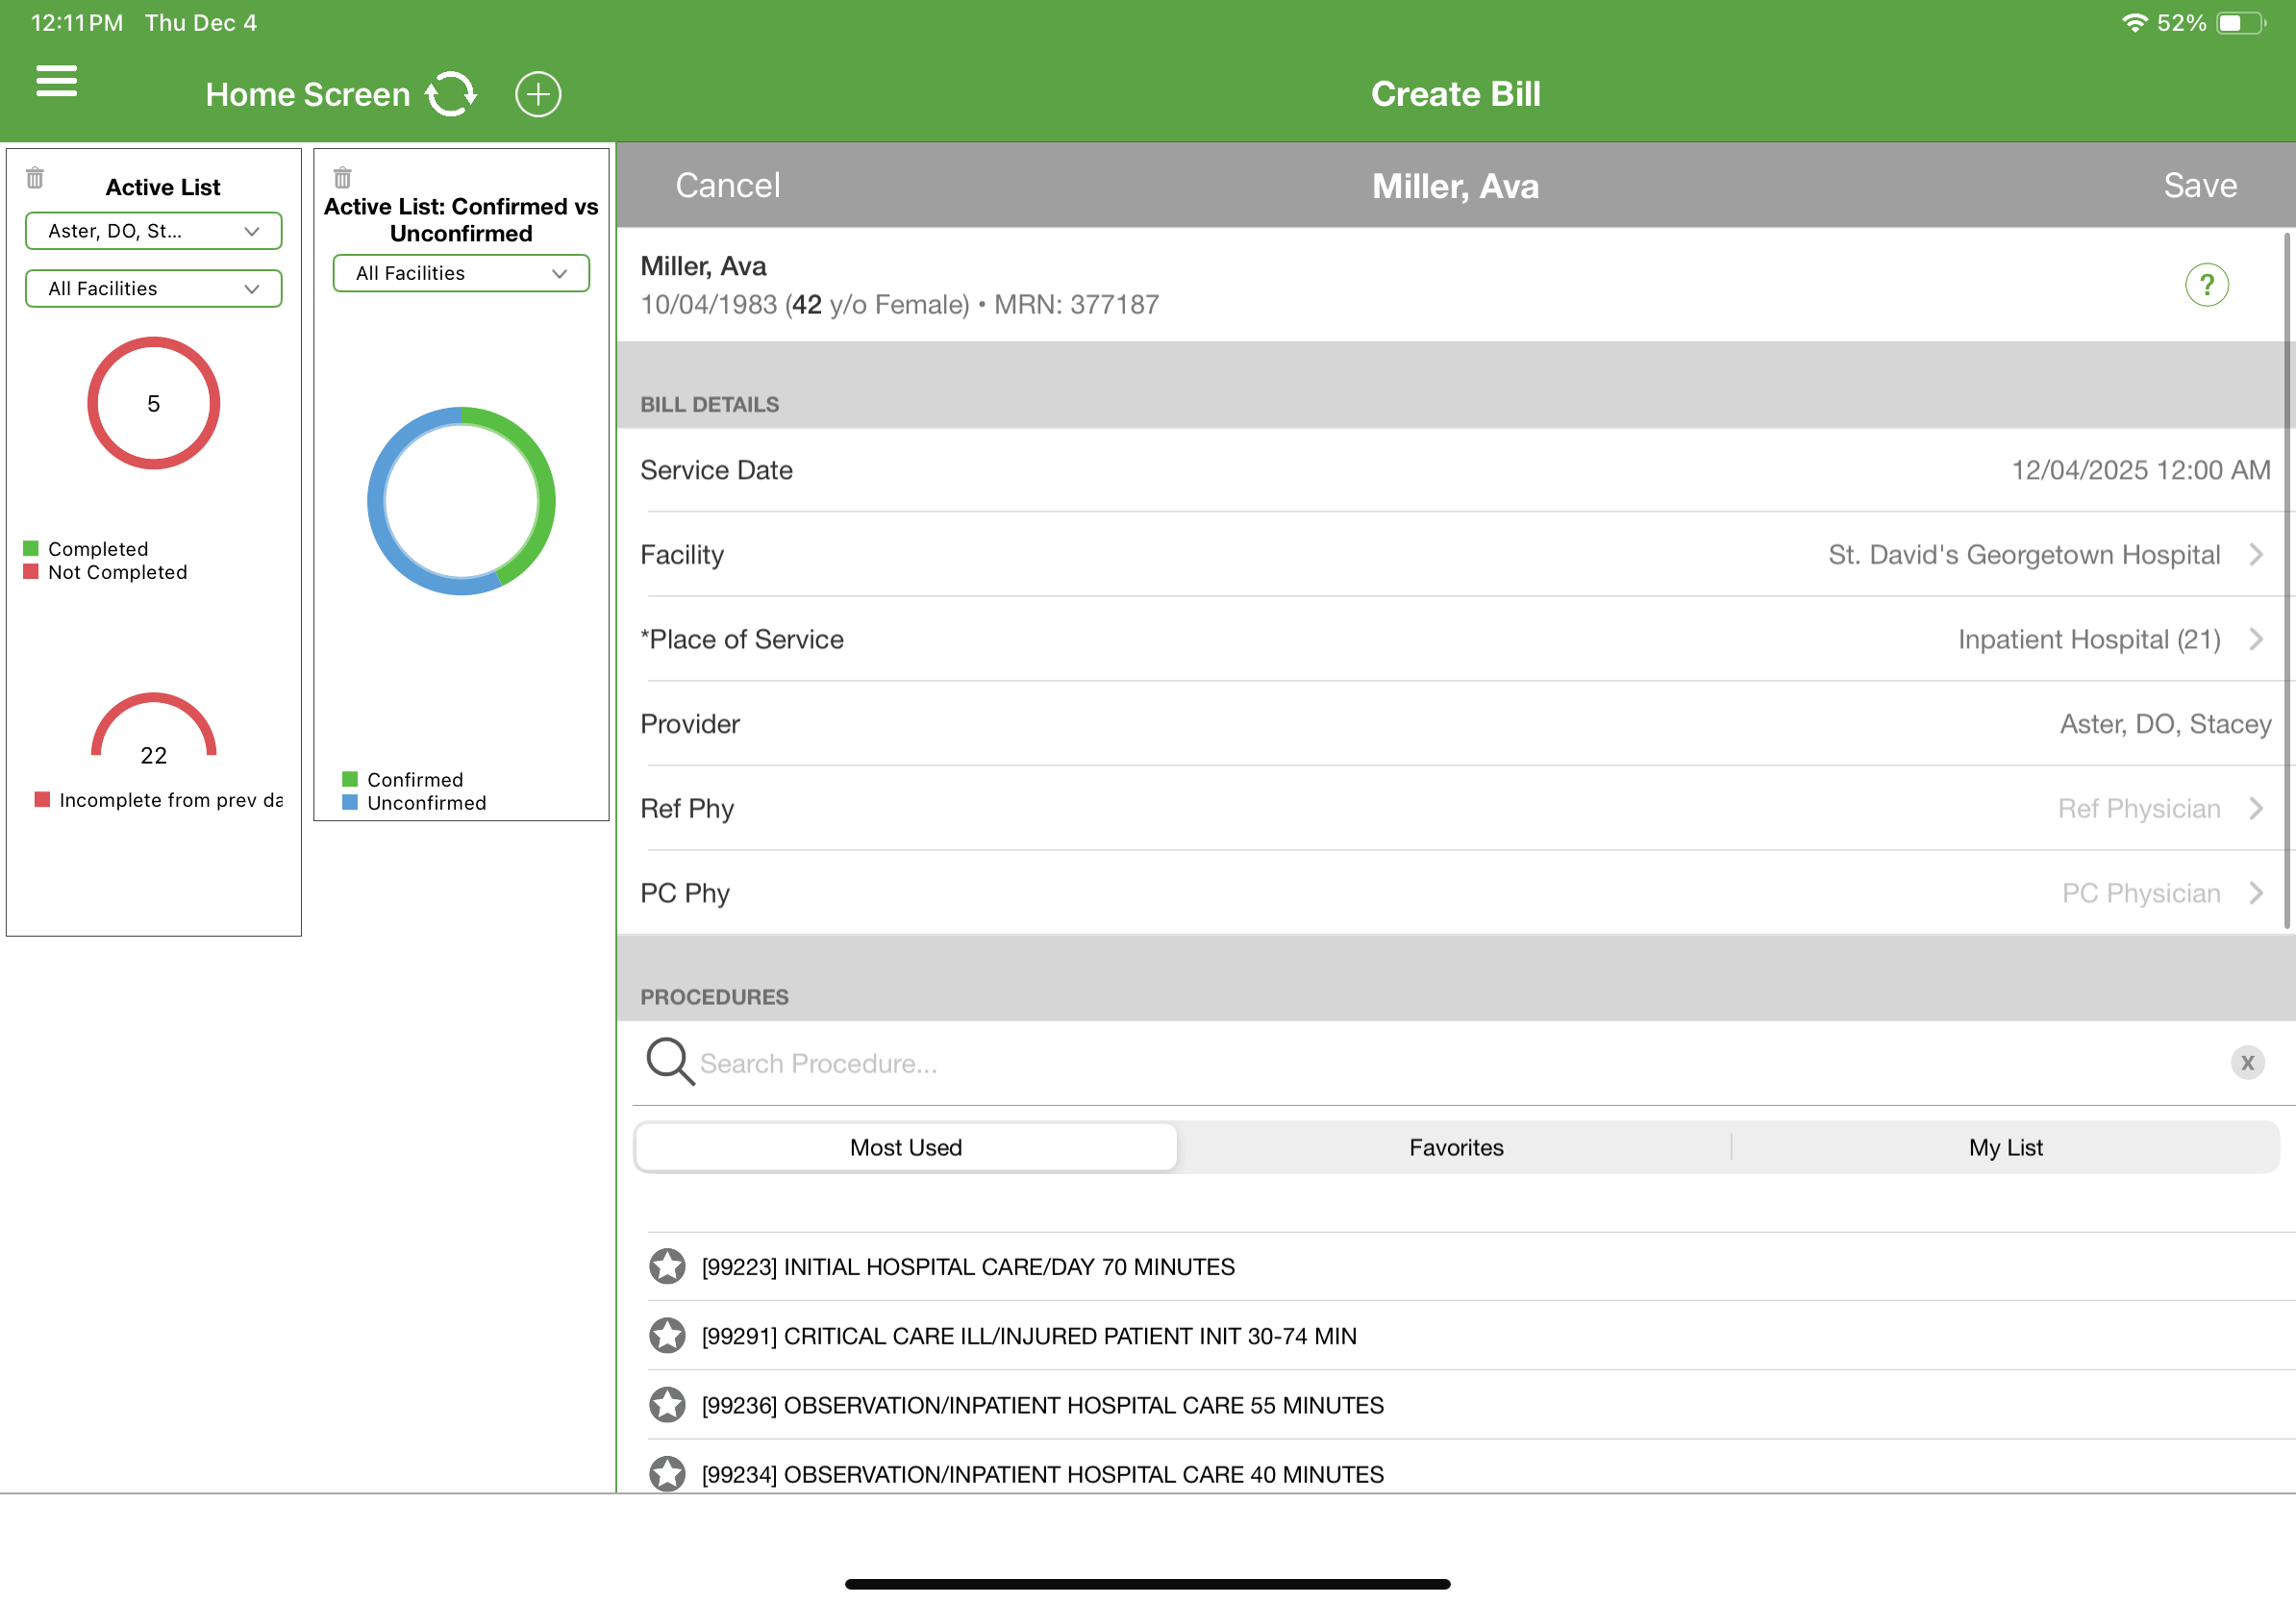Expand the Ref Phy chevron

point(2256,808)
